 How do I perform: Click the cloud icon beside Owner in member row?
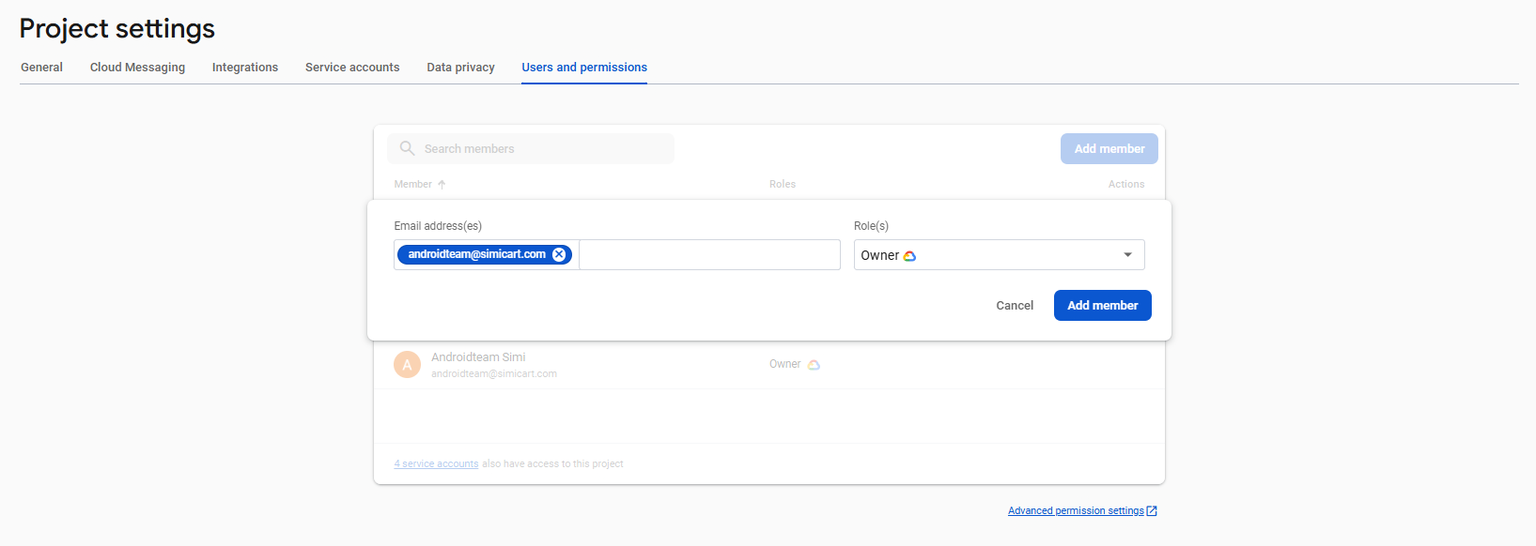click(x=814, y=365)
